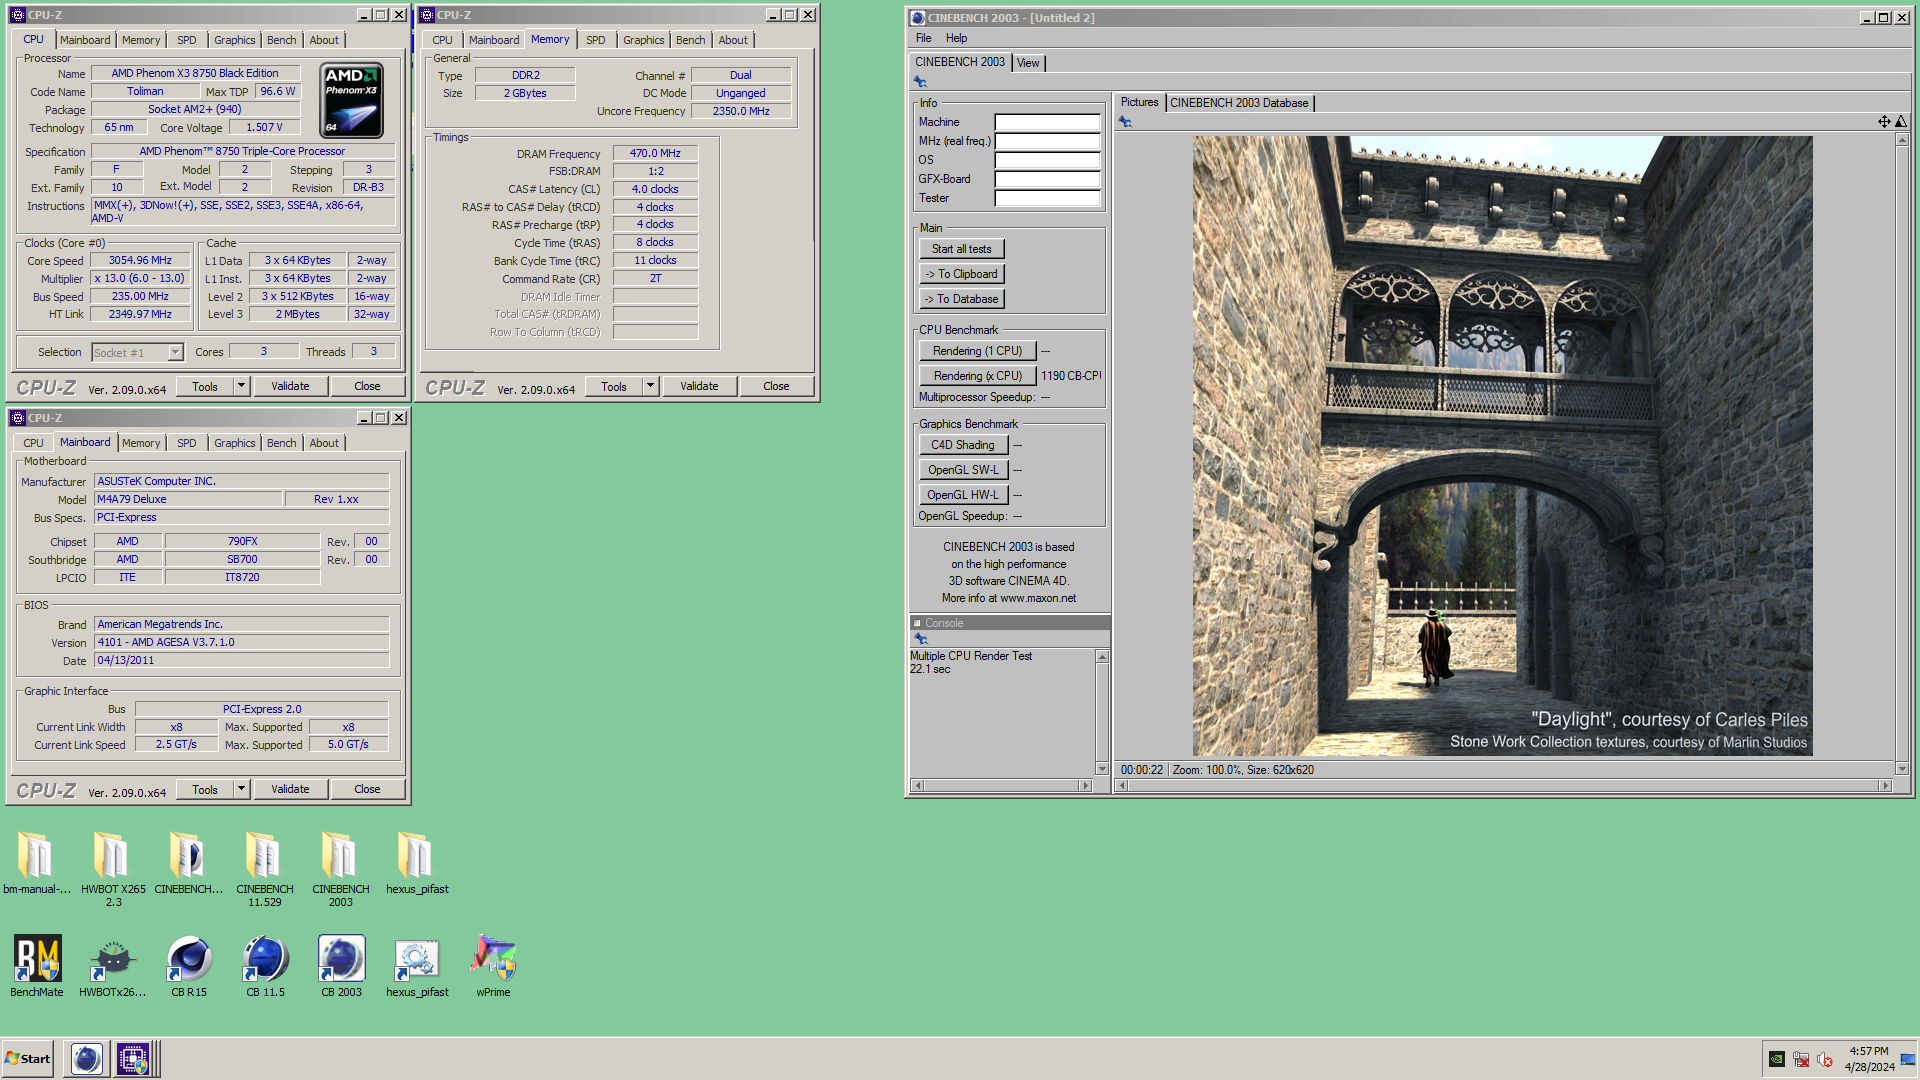Click the zoom triangle icon in Pictures panel
The width and height of the screenshot is (1920, 1080).
coord(1901,122)
